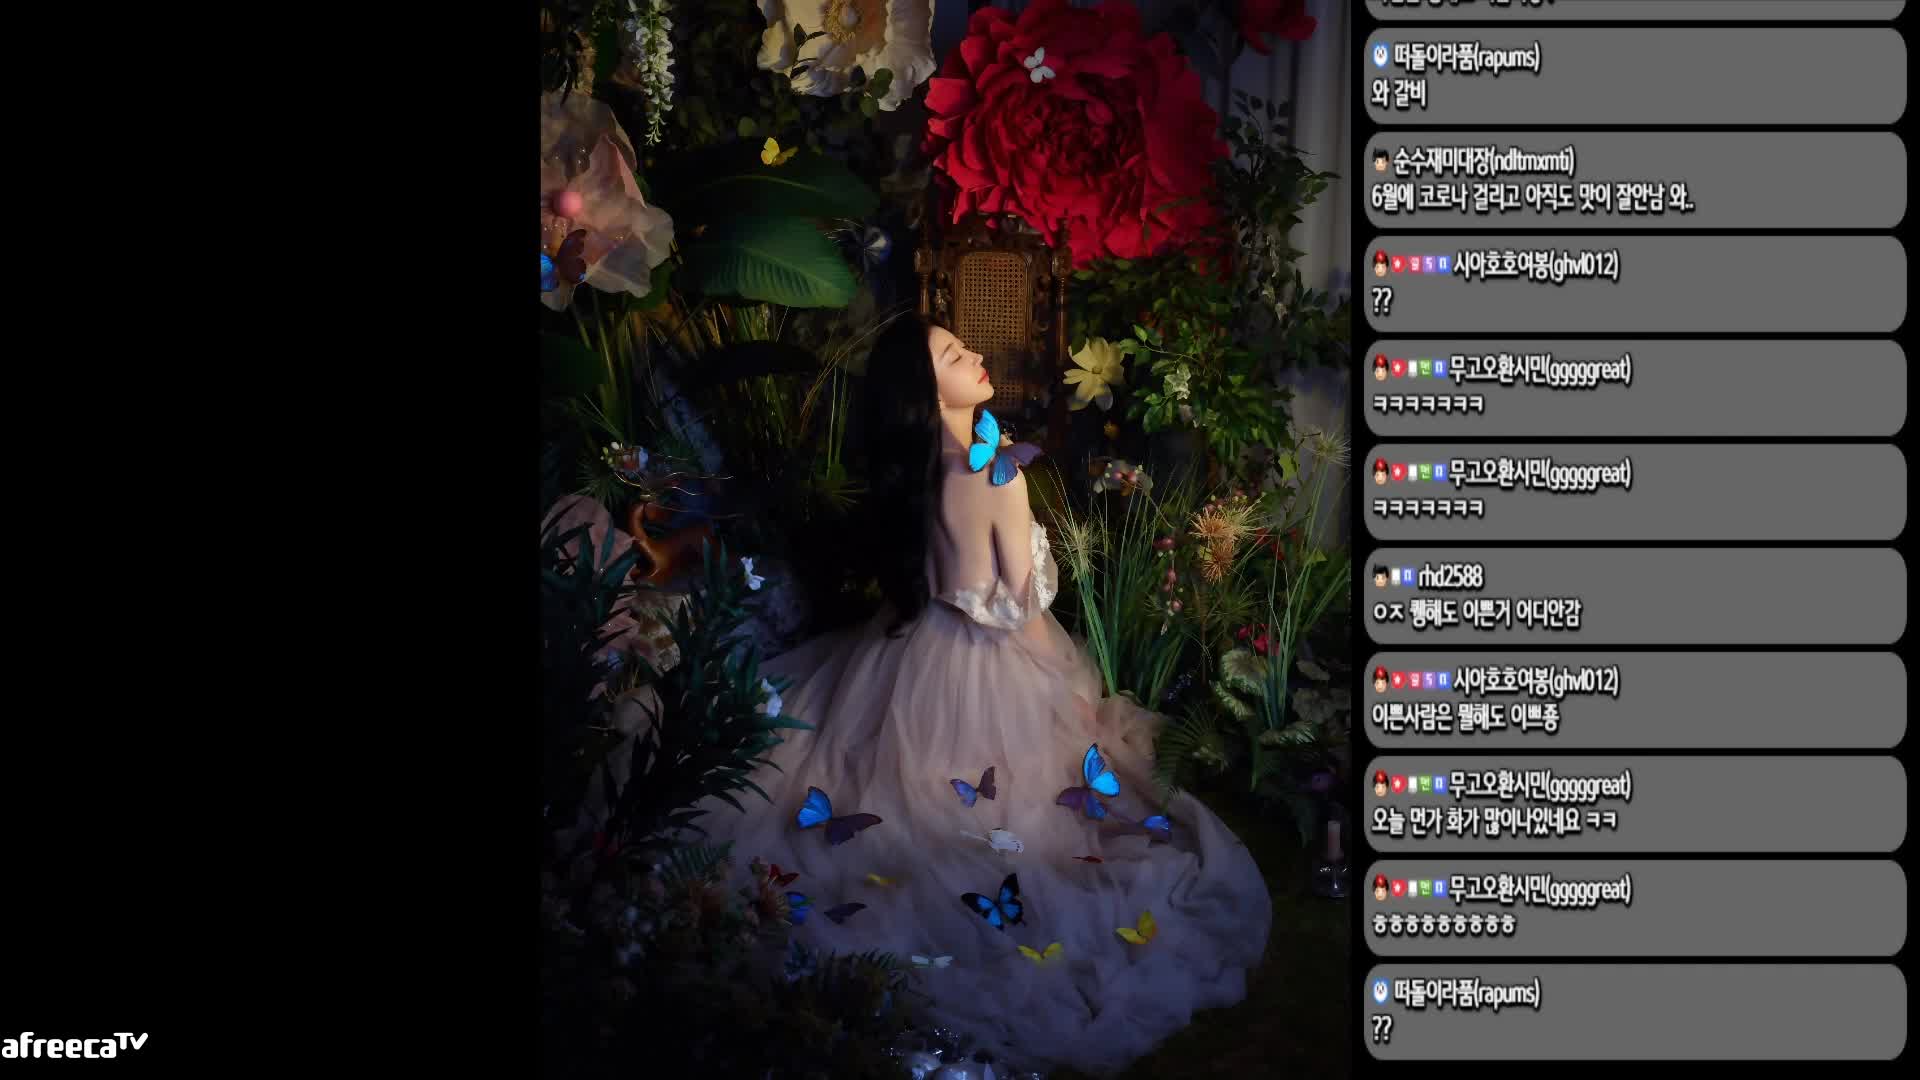Click purple badge on 시아호호여봉's first '??' message
The width and height of the screenshot is (1920, 1080).
[x=1429, y=264]
